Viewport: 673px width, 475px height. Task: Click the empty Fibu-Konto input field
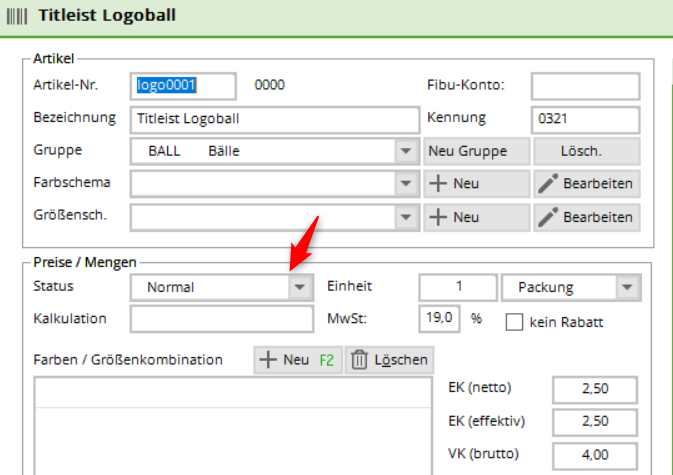(585, 86)
